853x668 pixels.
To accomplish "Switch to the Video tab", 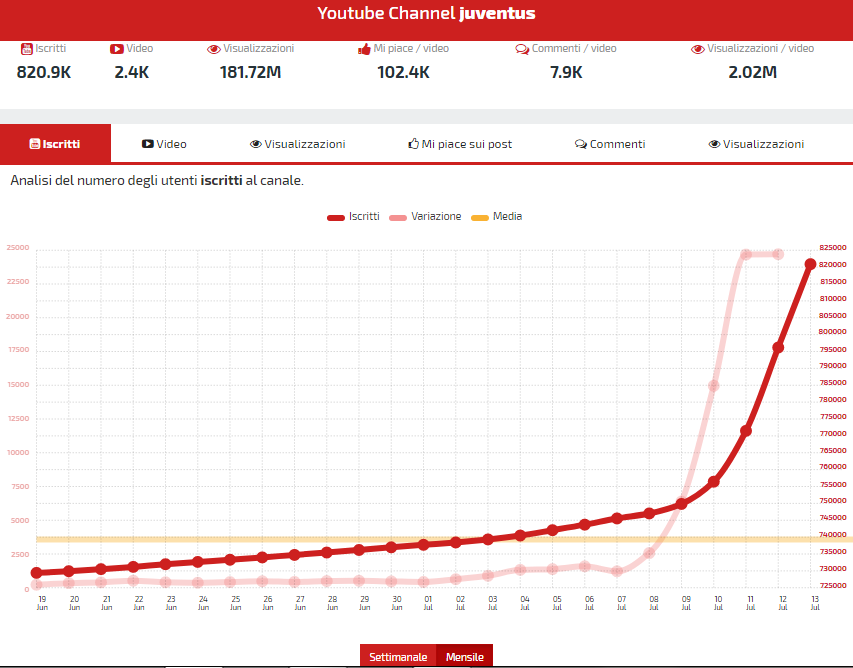I will click(164, 144).
